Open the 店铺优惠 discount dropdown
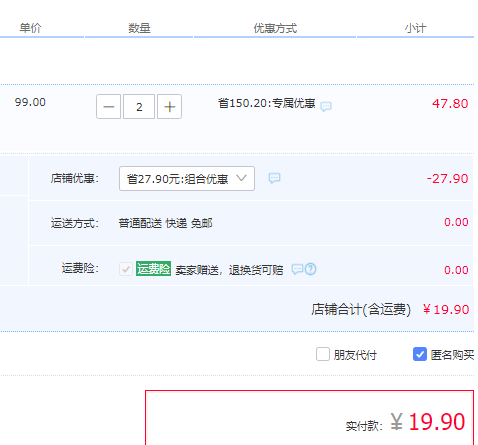Screen dimensions: 478x445 pyautogui.click(x=187, y=179)
